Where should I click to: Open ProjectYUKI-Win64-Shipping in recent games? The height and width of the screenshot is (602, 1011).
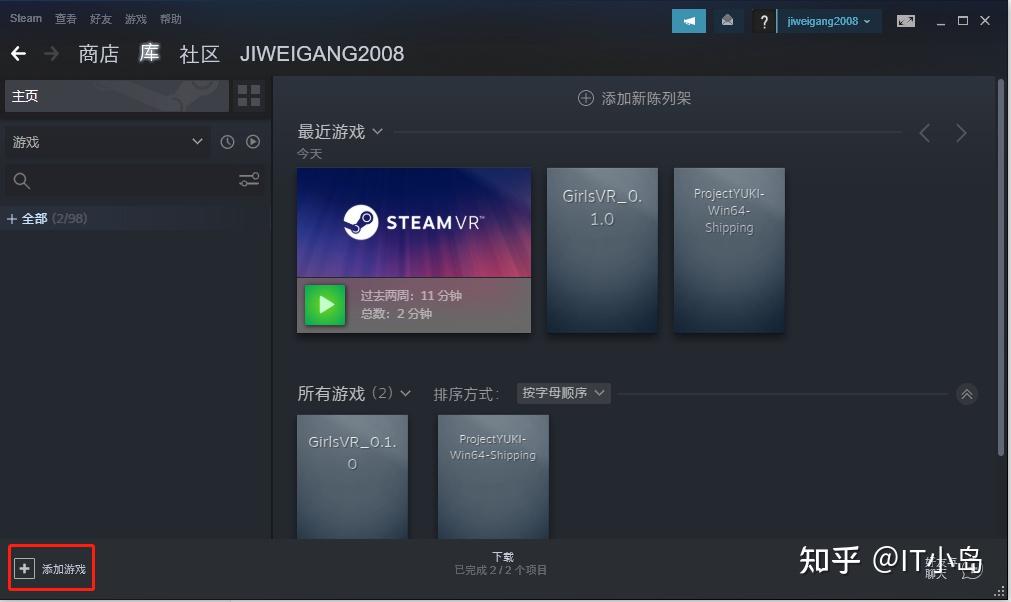click(x=729, y=250)
